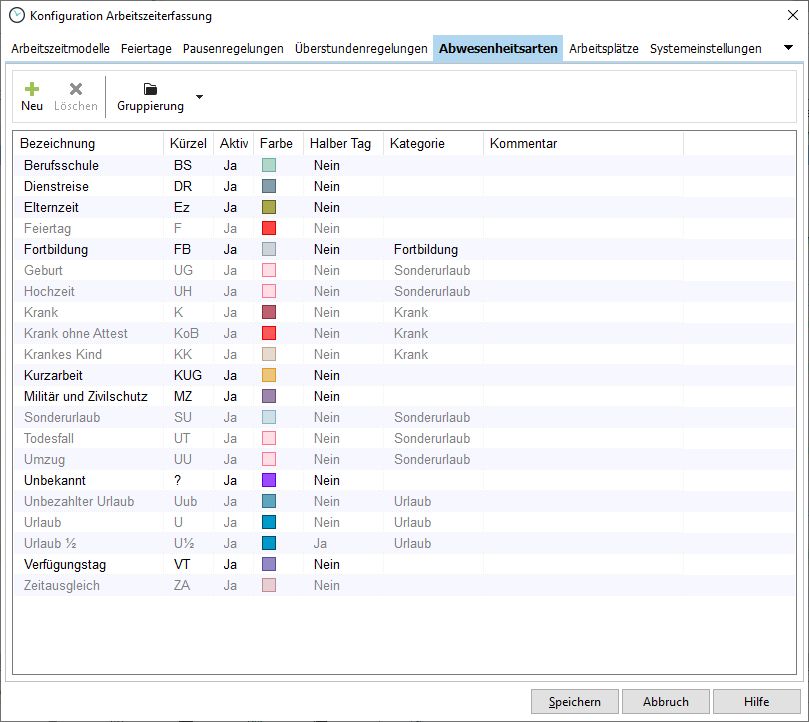
Task: Click the Abbruch button
Action: tap(664, 701)
